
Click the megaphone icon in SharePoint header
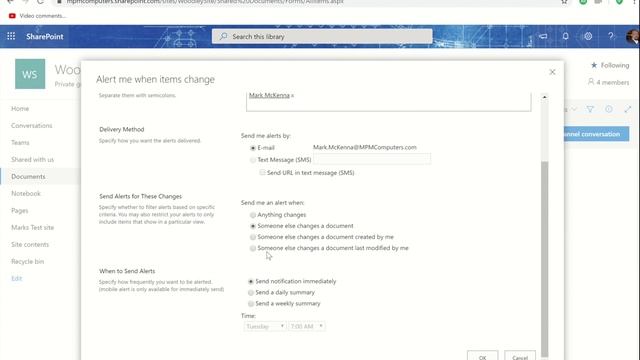click(x=543, y=36)
